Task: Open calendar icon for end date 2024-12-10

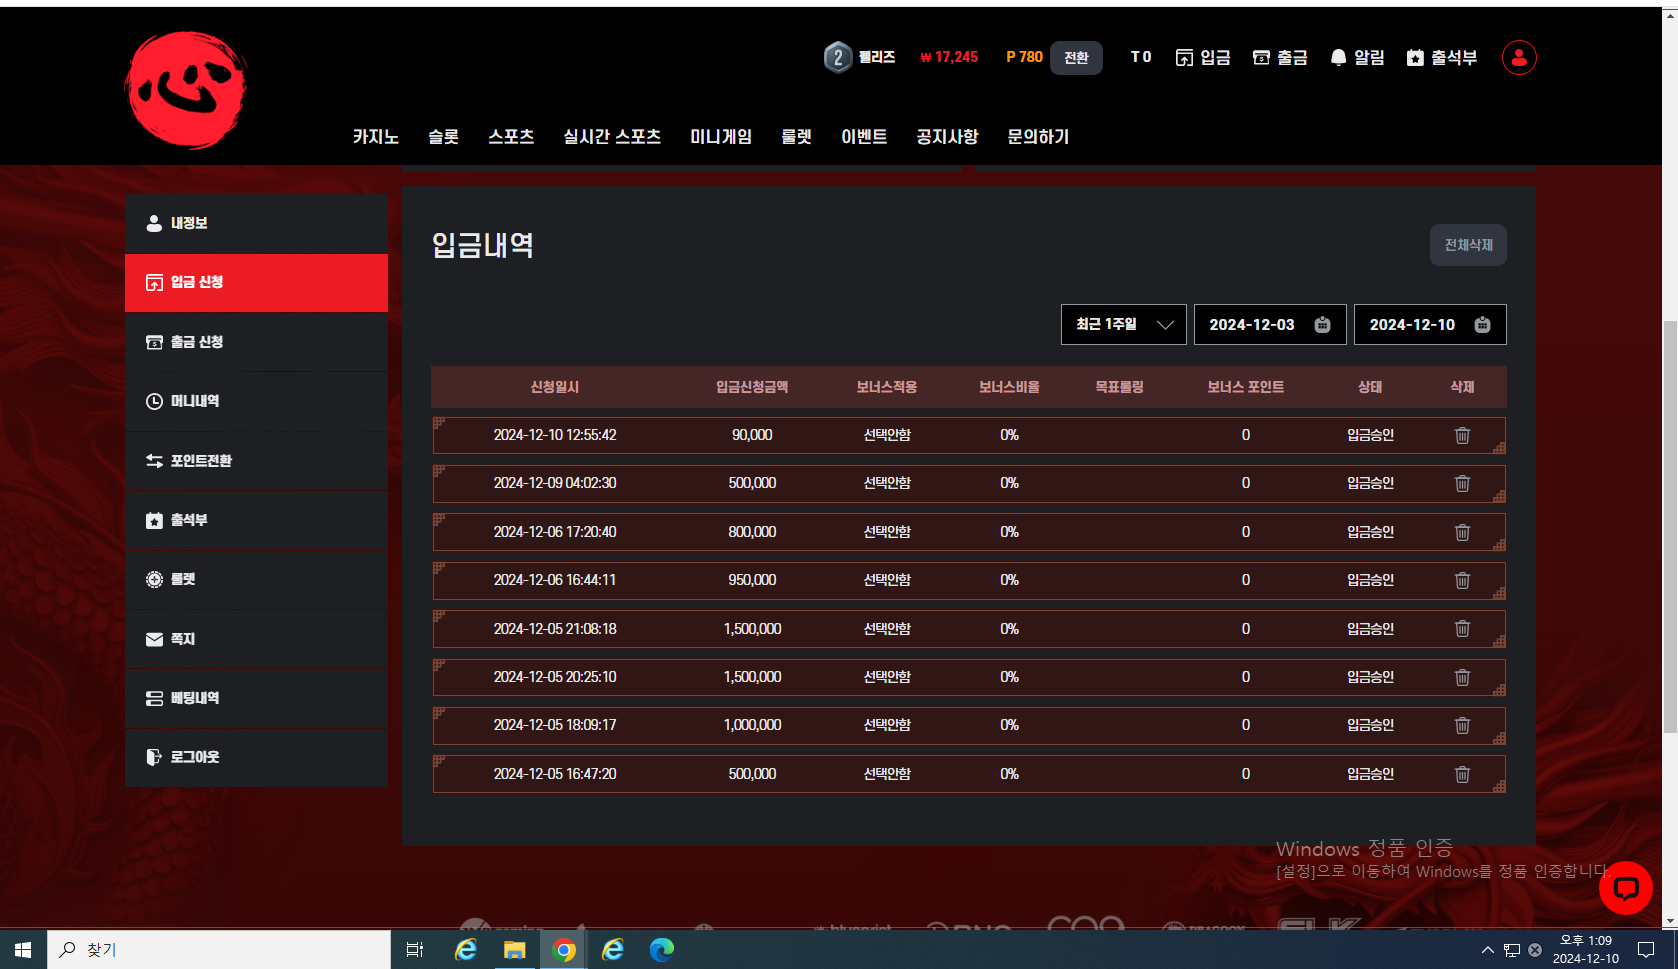Action: click(1482, 325)
